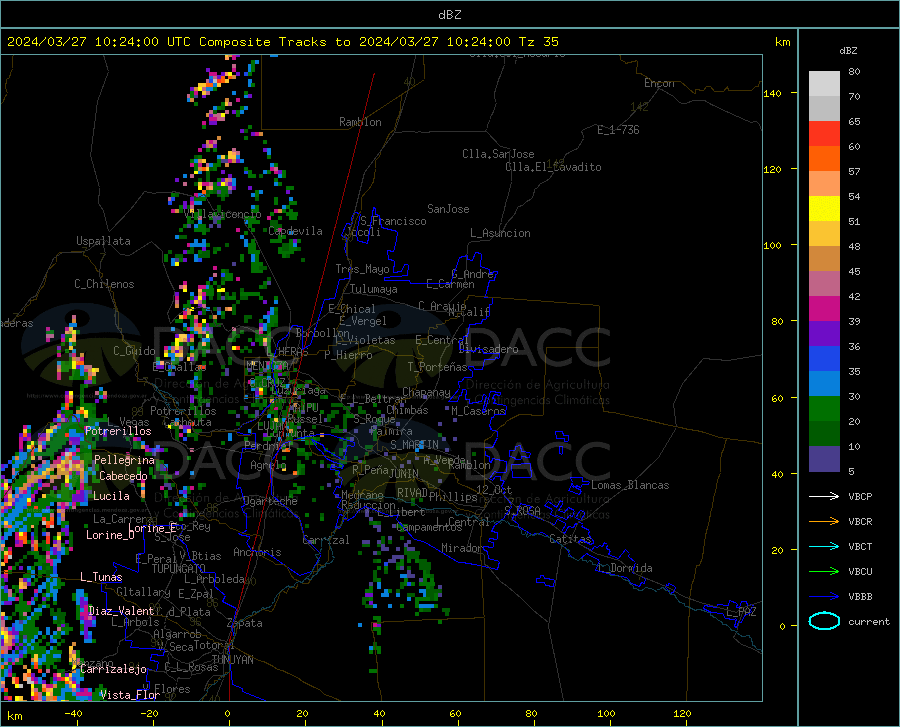Select the brown 48-45 dBZ color band
This screenshot has width=900, height=727.
pyautogui.click(x=824, y=259)
